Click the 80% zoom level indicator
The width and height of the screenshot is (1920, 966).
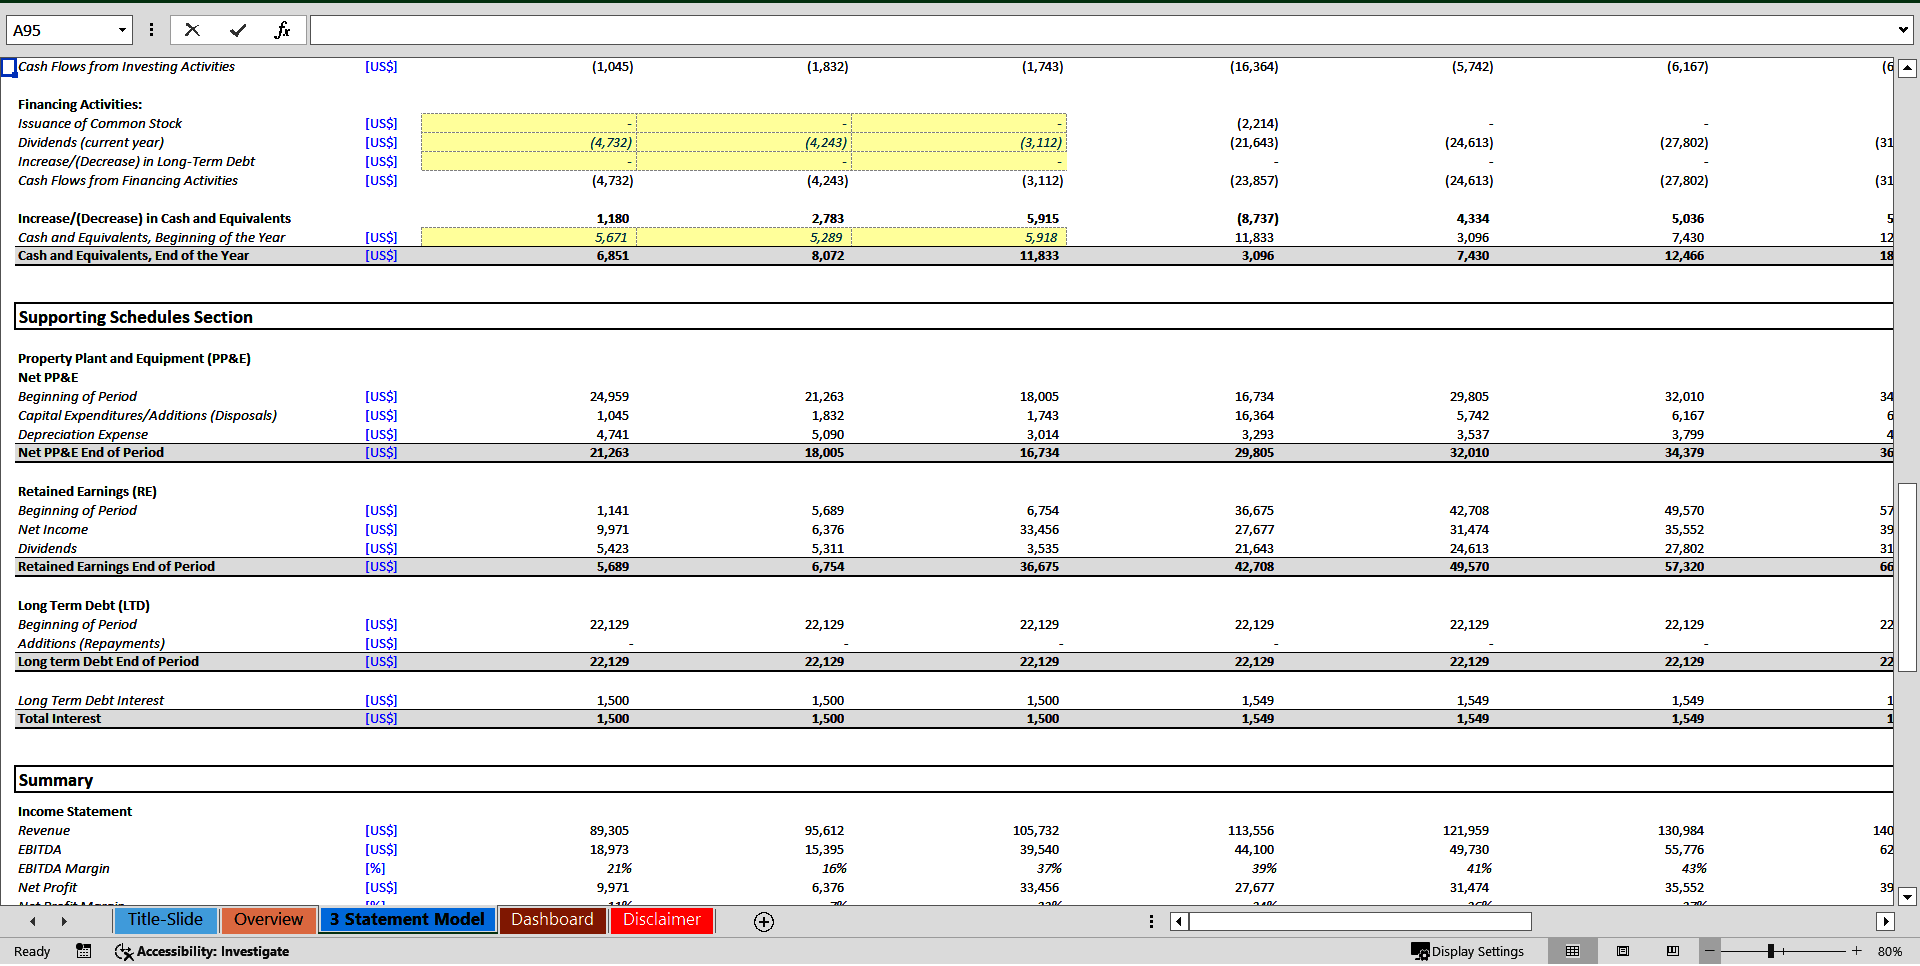pos(1890,951)
